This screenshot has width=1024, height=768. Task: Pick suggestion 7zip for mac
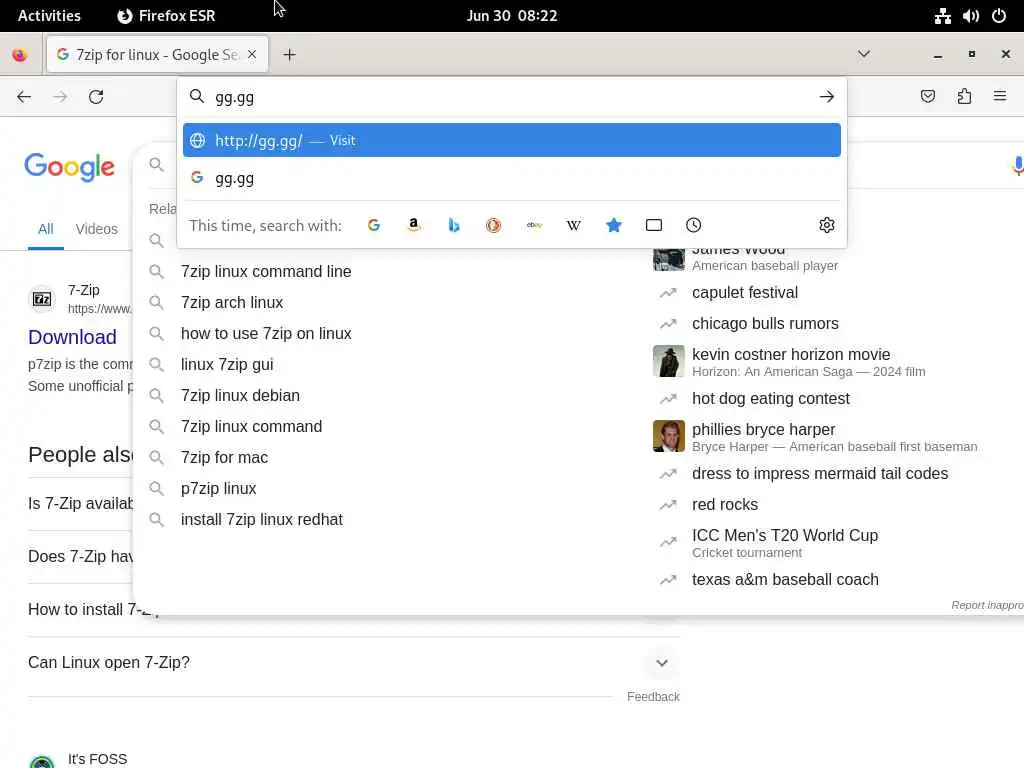(x=224, y=458)
